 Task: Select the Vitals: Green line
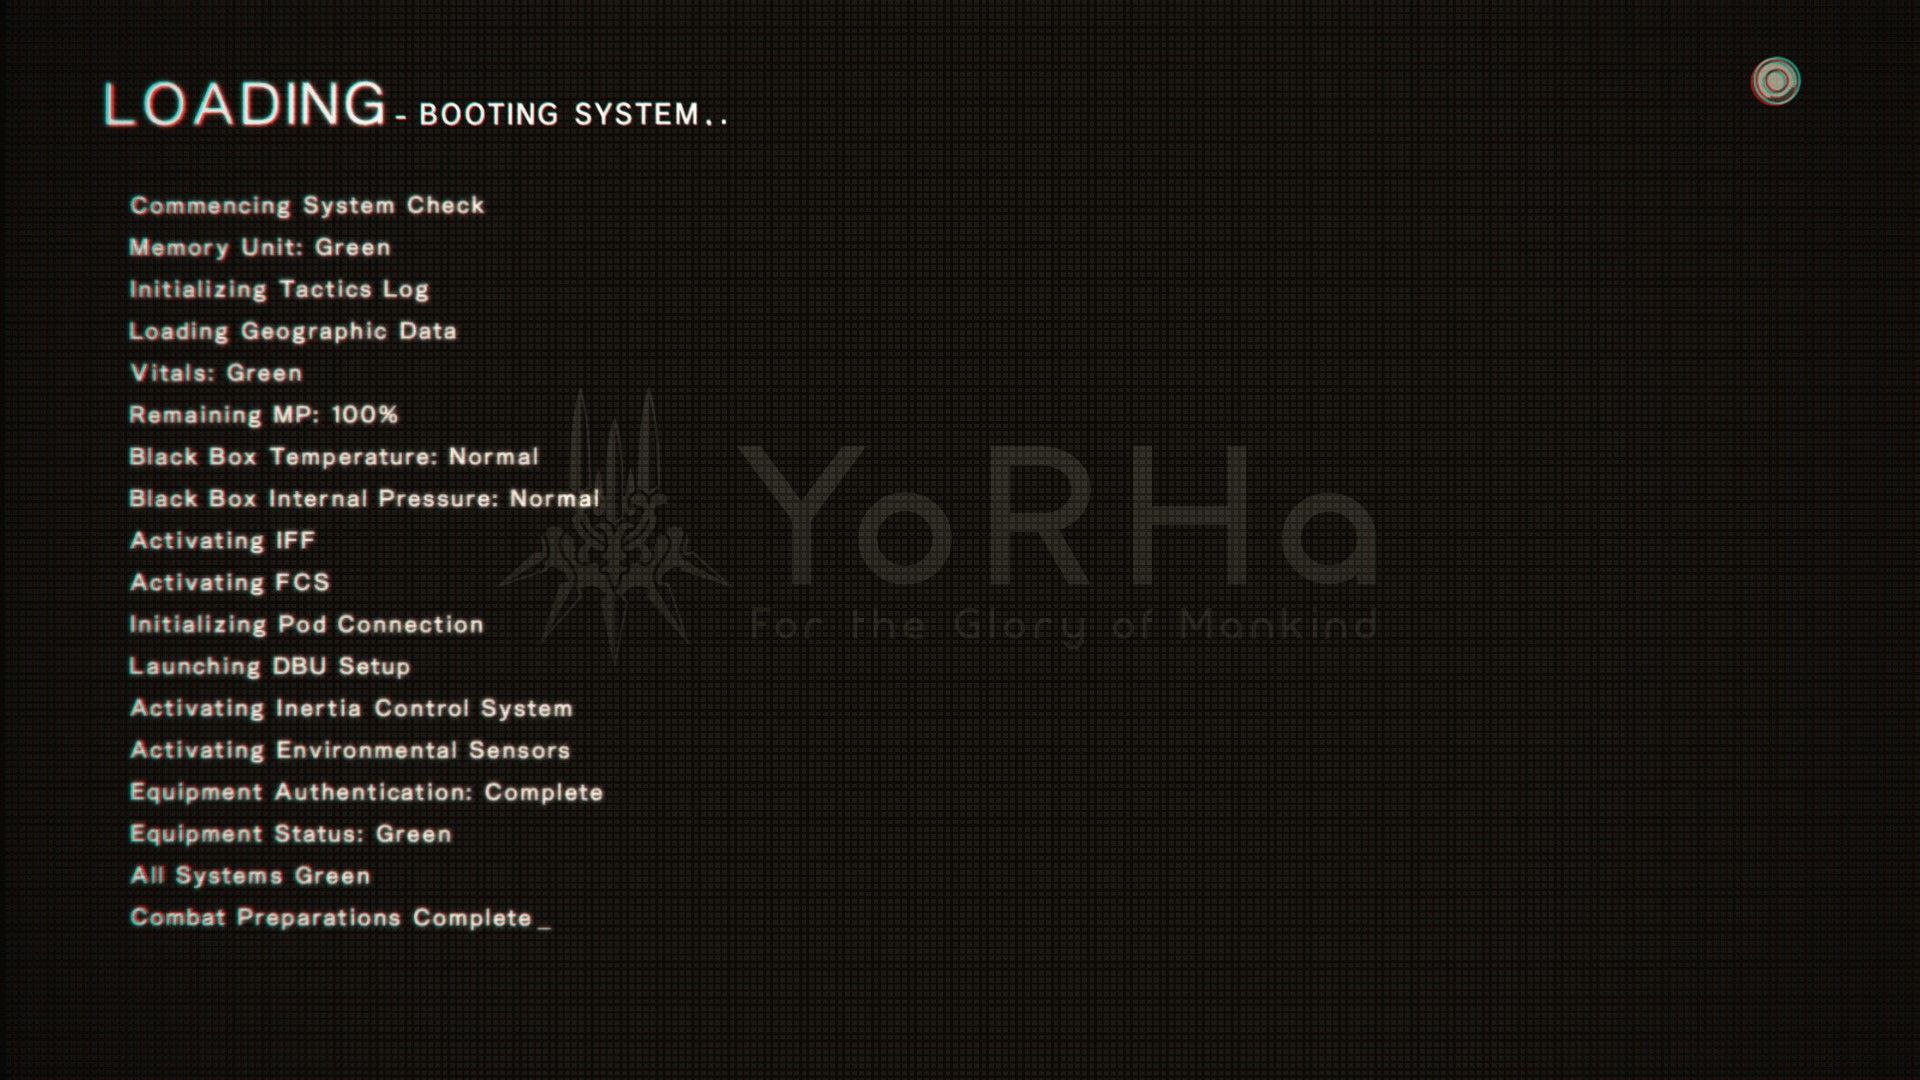[x=216, y=373]
